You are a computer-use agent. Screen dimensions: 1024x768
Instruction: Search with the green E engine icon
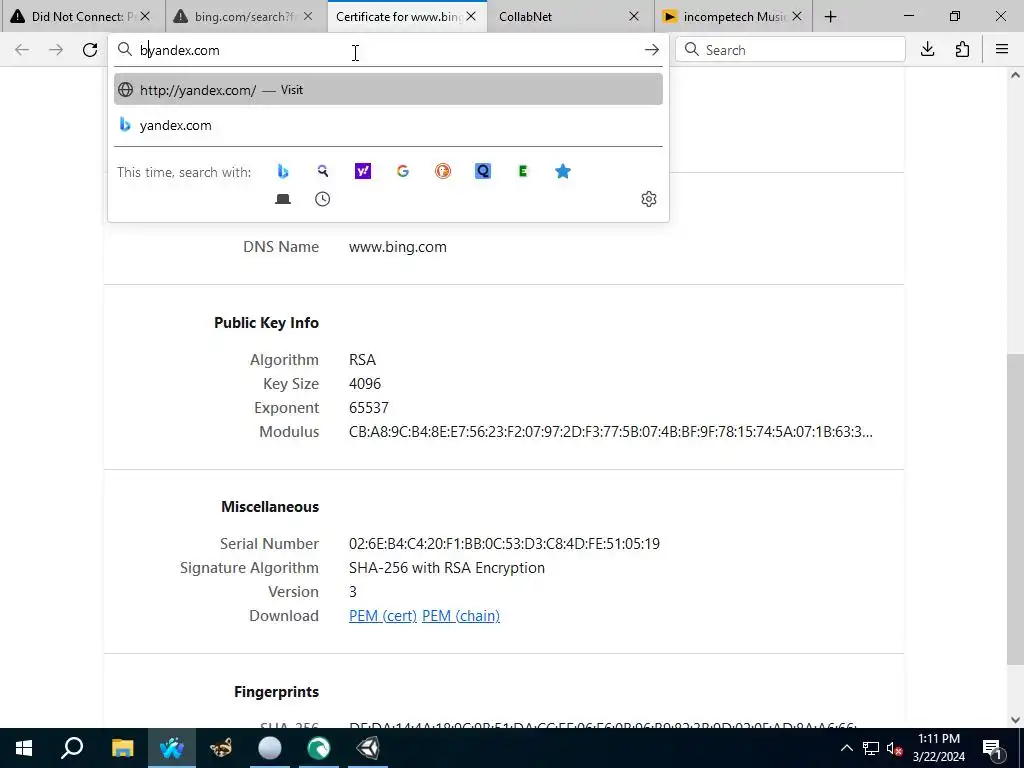pyautogui.click(x=522, y=171)
